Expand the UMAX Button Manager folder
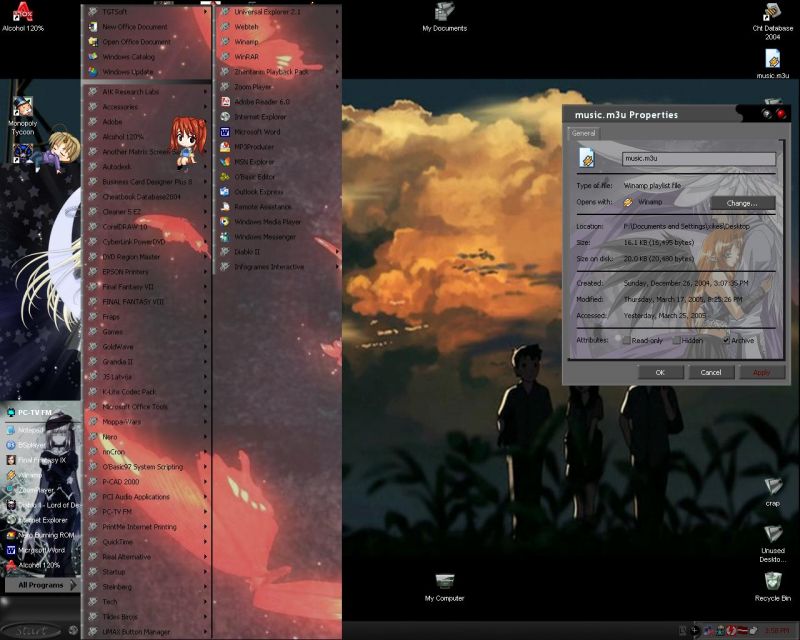 pos(147,632)
